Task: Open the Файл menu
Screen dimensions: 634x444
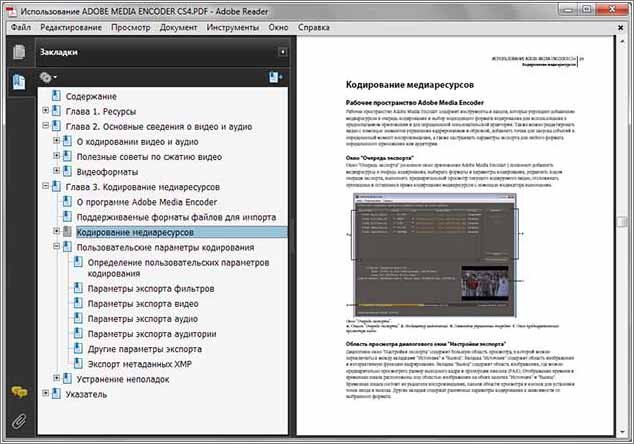Action: point(21,27)
